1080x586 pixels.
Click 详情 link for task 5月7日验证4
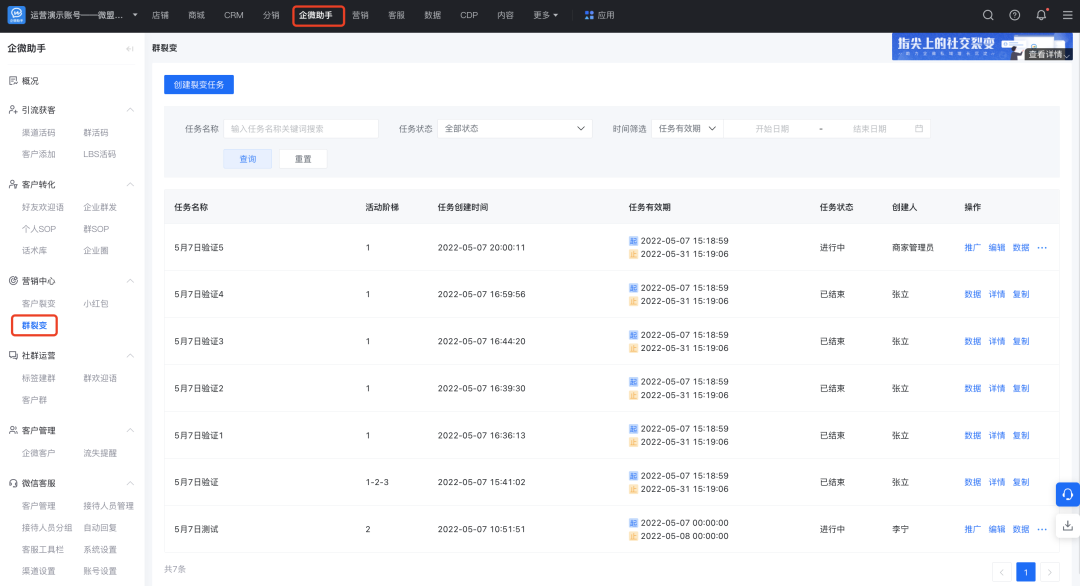[x=996, y=294]
